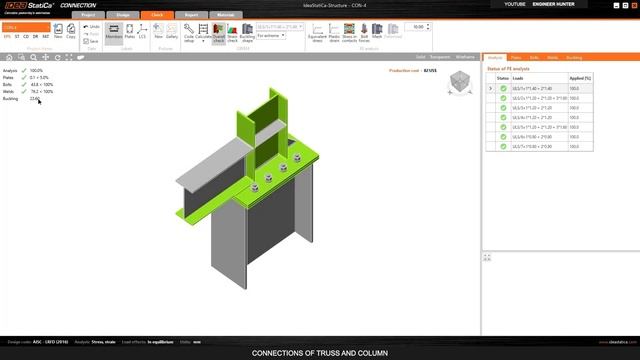
Task: Show Equivalent stress results
Action: pos(317,33)
